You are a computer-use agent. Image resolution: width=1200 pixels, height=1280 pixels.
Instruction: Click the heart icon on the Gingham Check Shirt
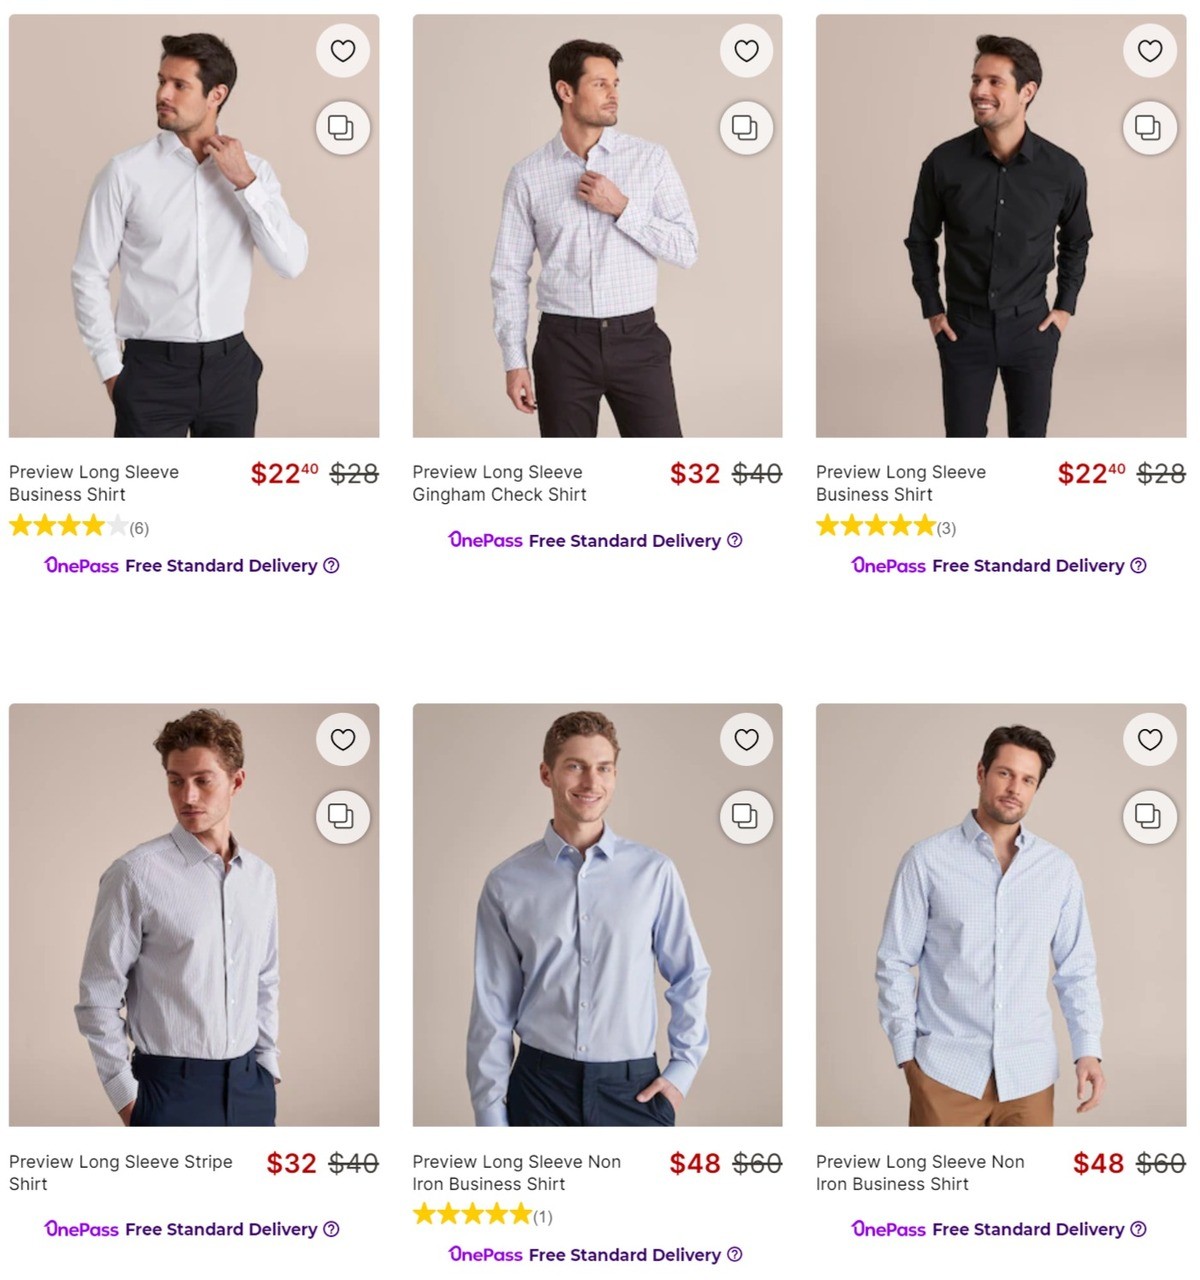tap(746, 50)
